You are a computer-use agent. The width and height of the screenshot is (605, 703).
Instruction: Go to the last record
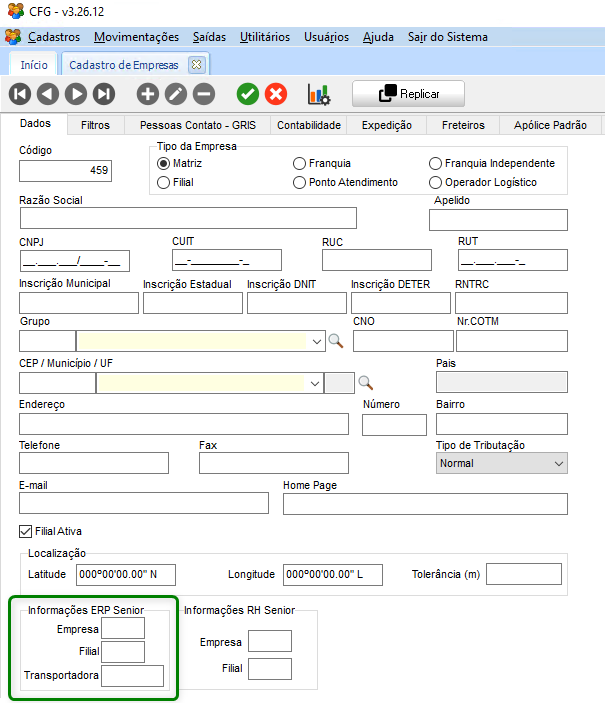point(104,94)
